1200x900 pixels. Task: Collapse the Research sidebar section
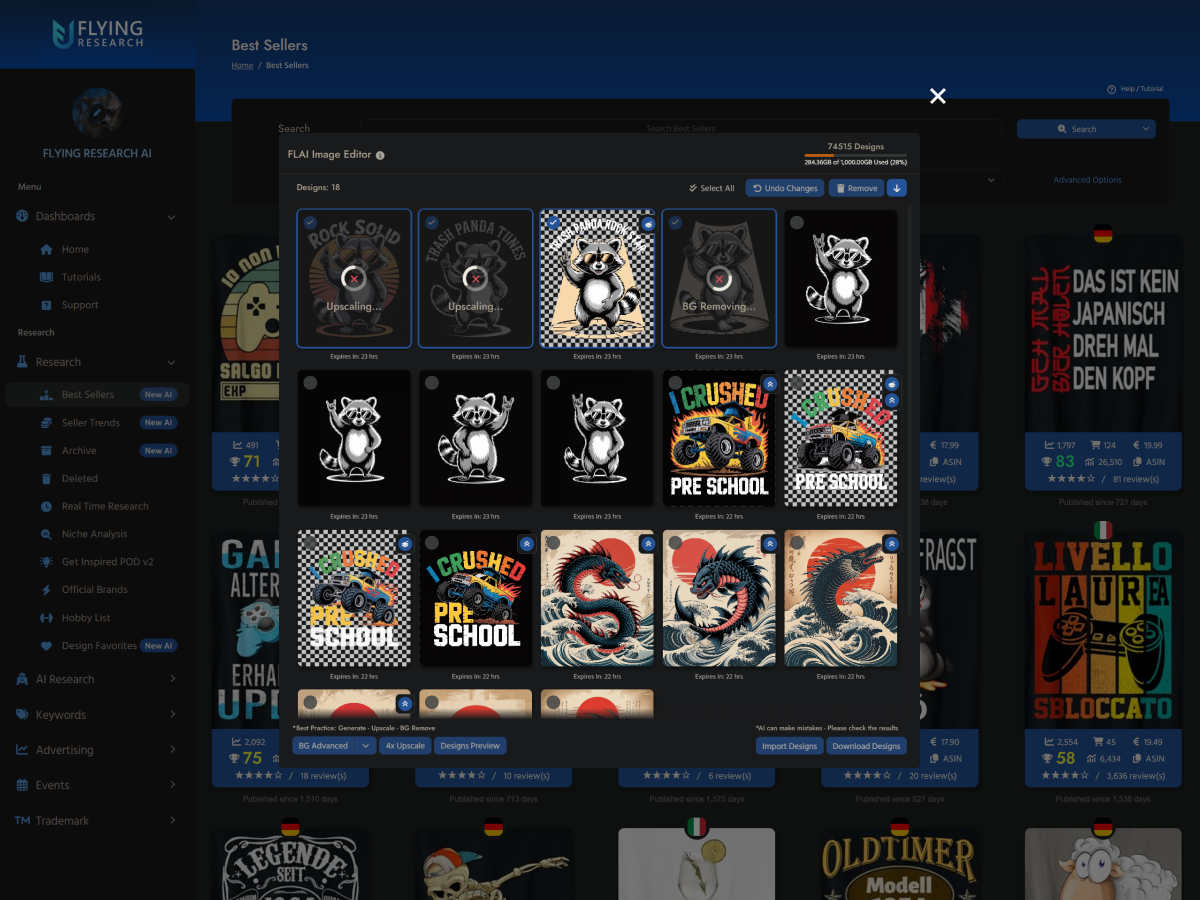pos(171,363)
